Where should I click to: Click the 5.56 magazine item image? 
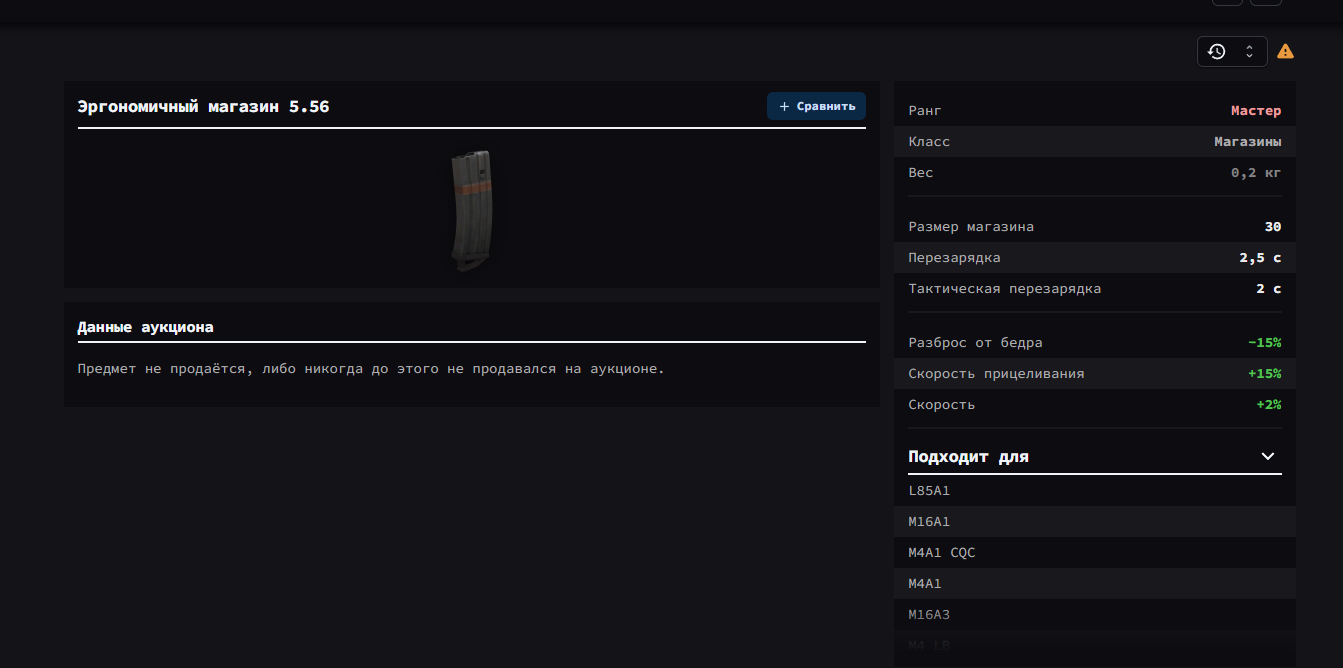(x=472, y=211)
